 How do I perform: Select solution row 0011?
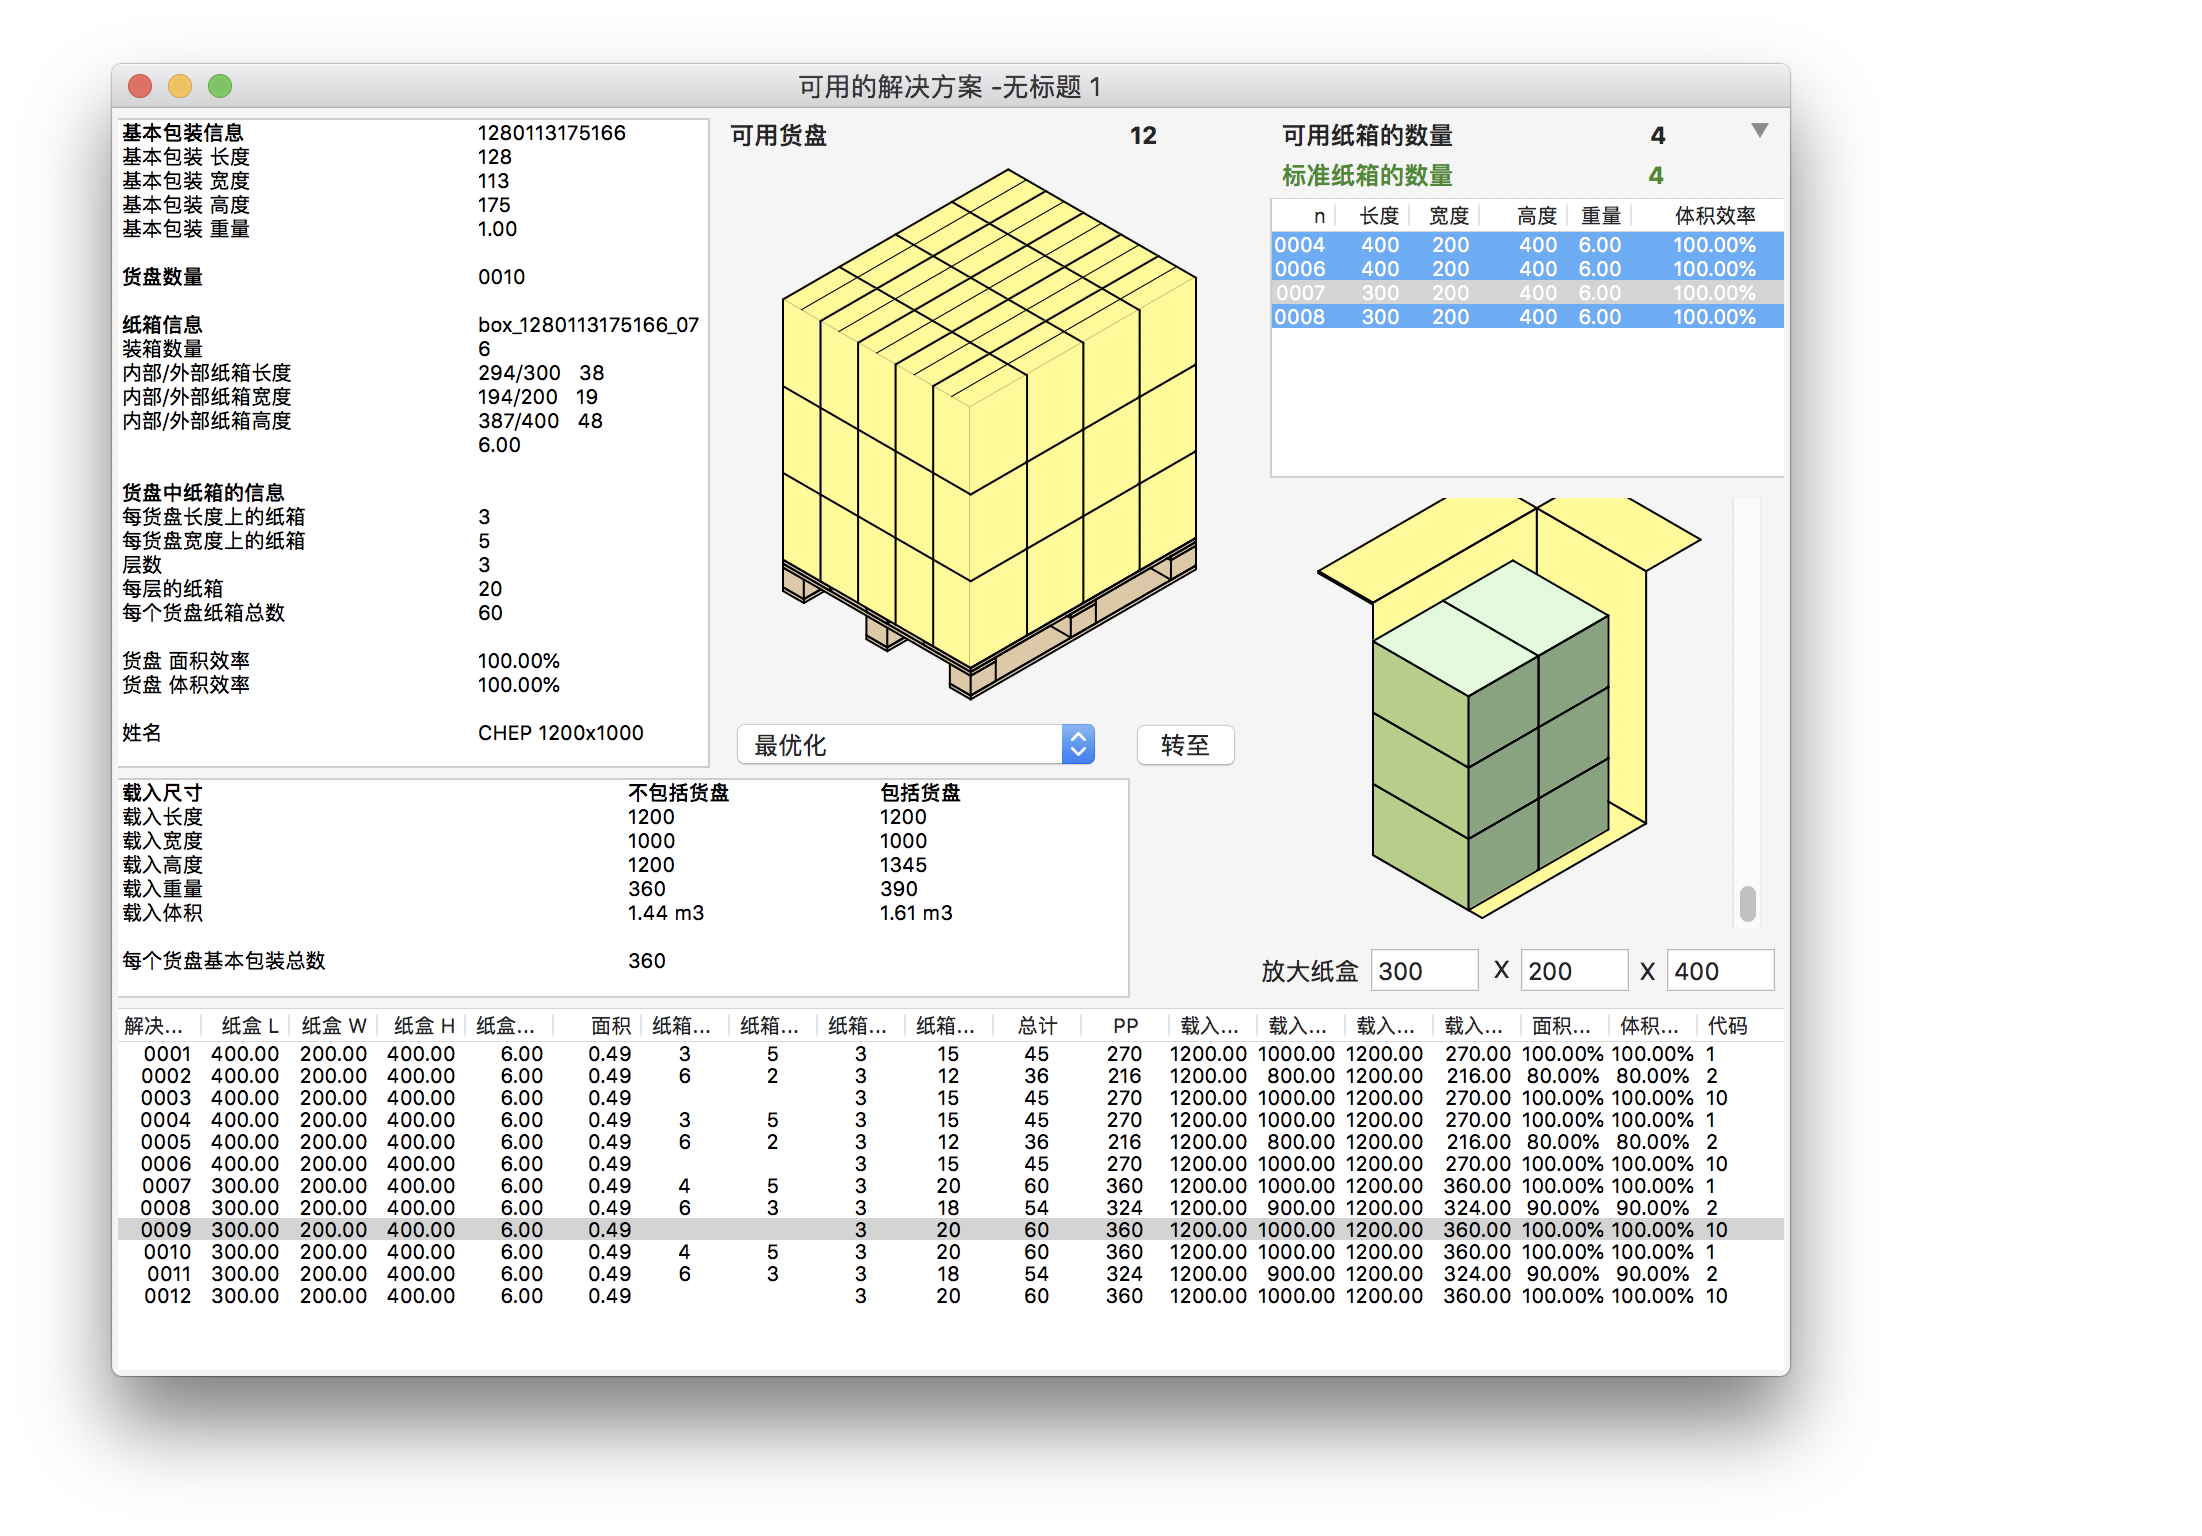click(x=950, y=1274)
